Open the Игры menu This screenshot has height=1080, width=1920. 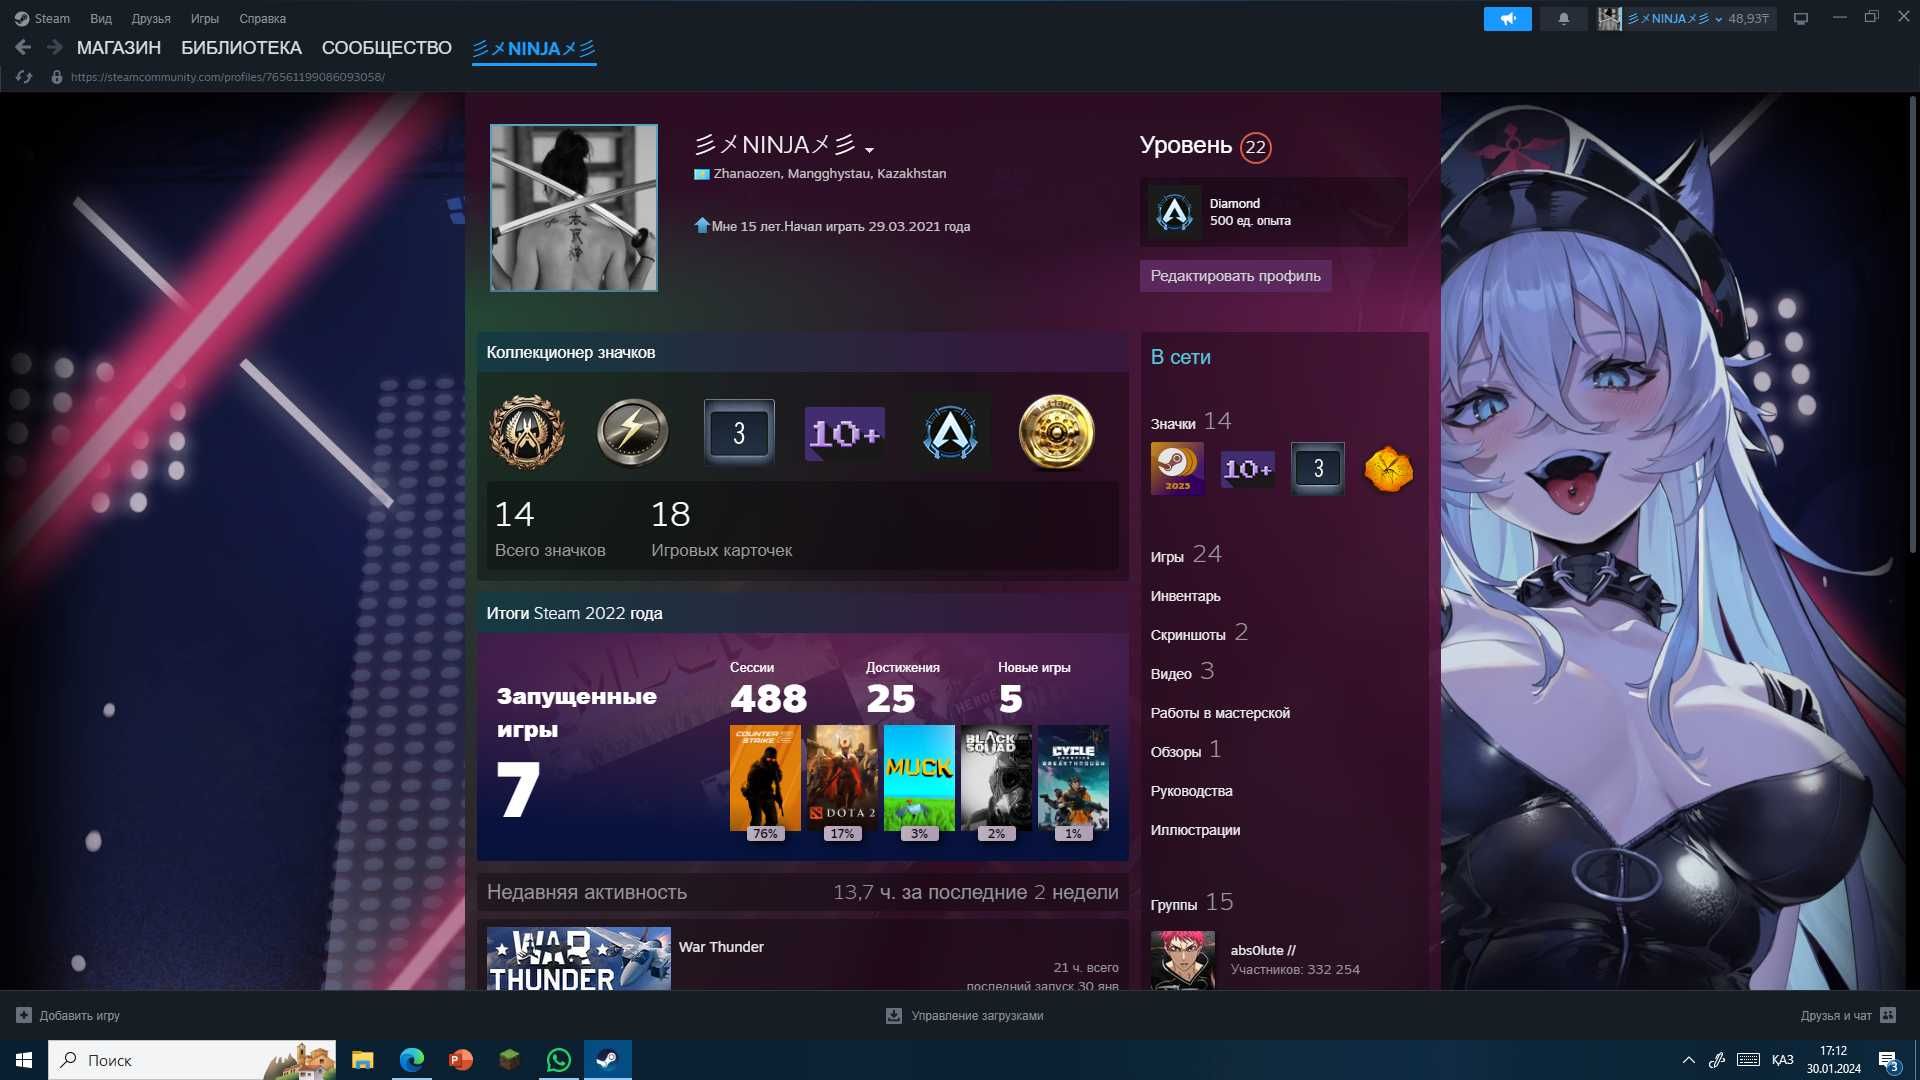(205, 18)
